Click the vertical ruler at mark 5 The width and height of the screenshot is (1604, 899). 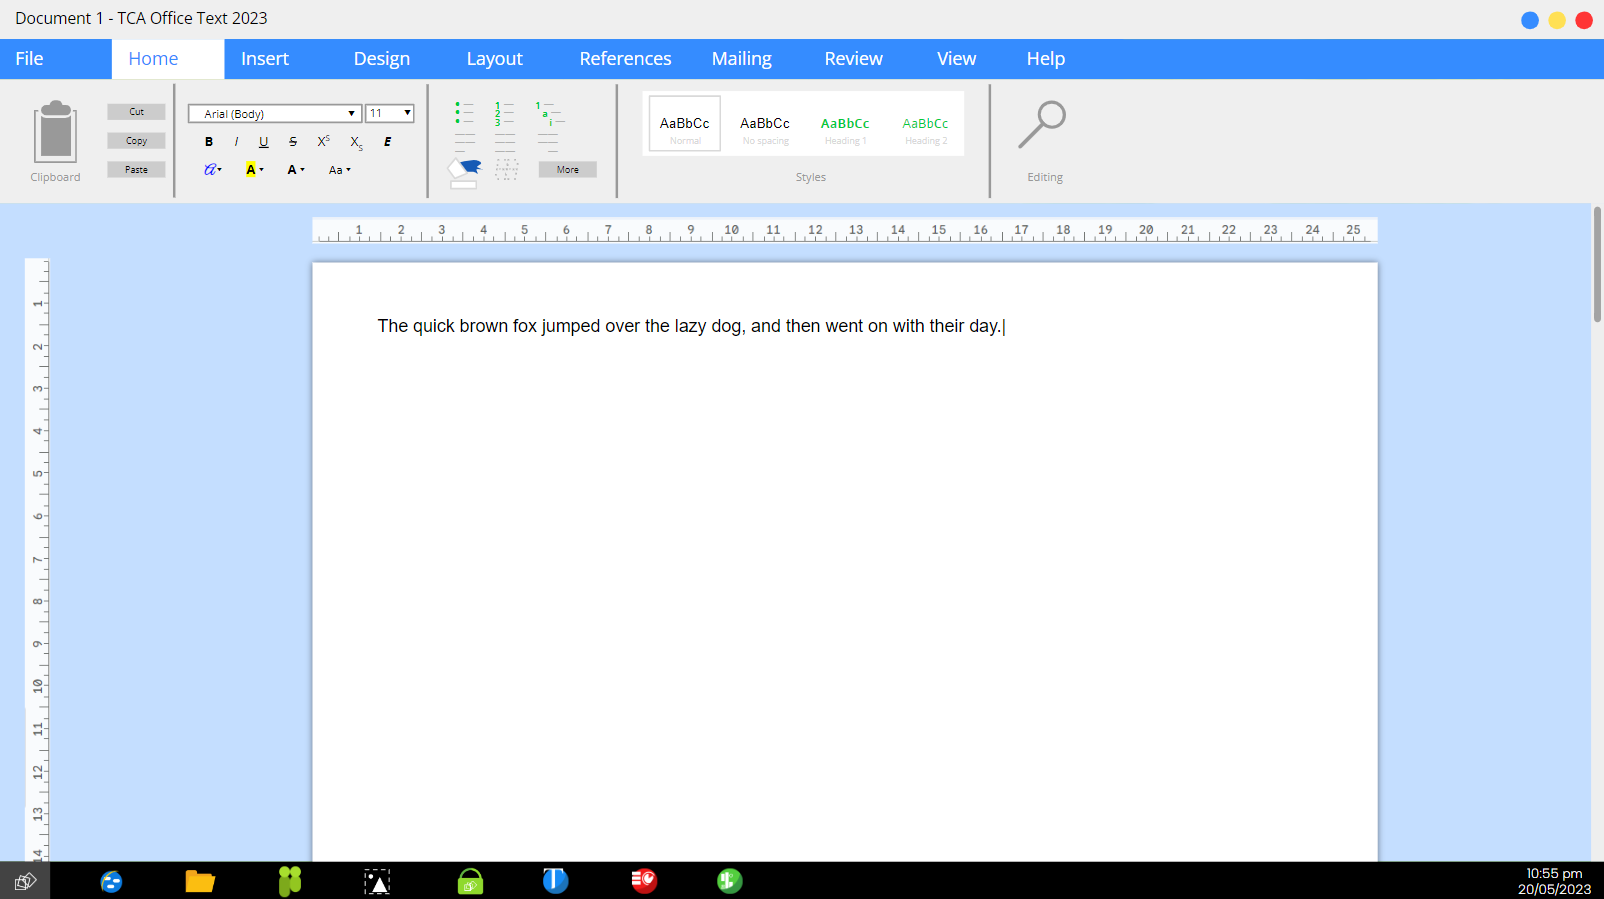point(38,474)
